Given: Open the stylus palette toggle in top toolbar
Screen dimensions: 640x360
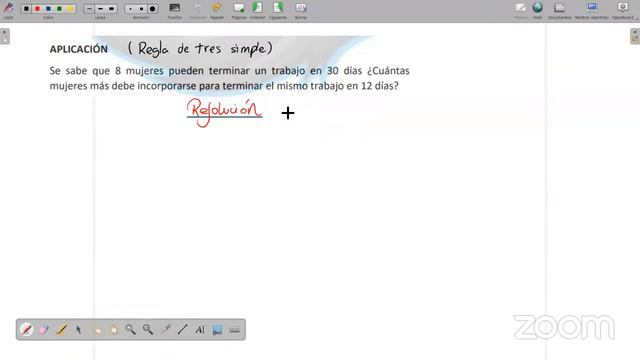Looking at the screenshot, I should coord(8,9).
